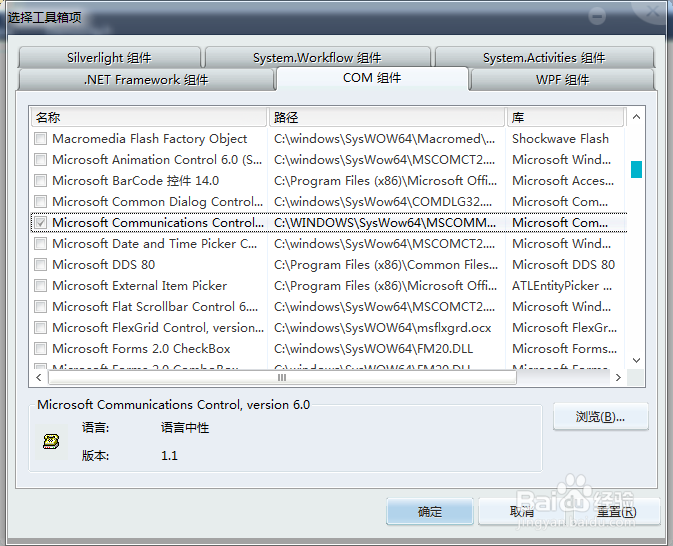
Task: Check the Microsoft Common Dialog Control checkbox
Action: click(40, 202)
